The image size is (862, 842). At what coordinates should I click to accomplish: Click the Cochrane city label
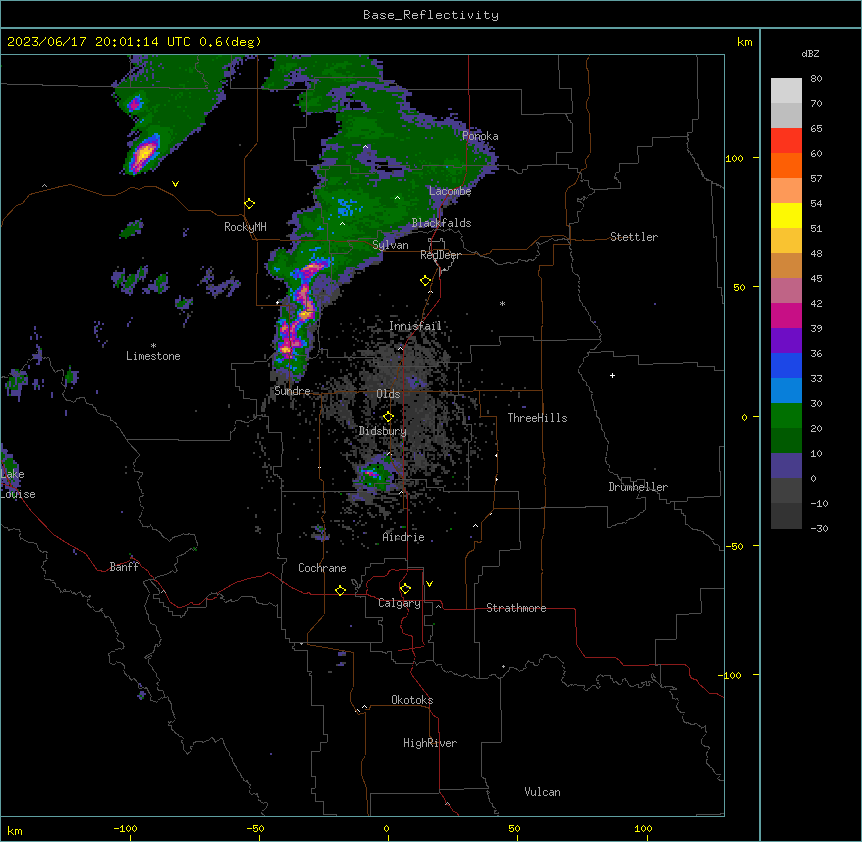click(322, 568)
